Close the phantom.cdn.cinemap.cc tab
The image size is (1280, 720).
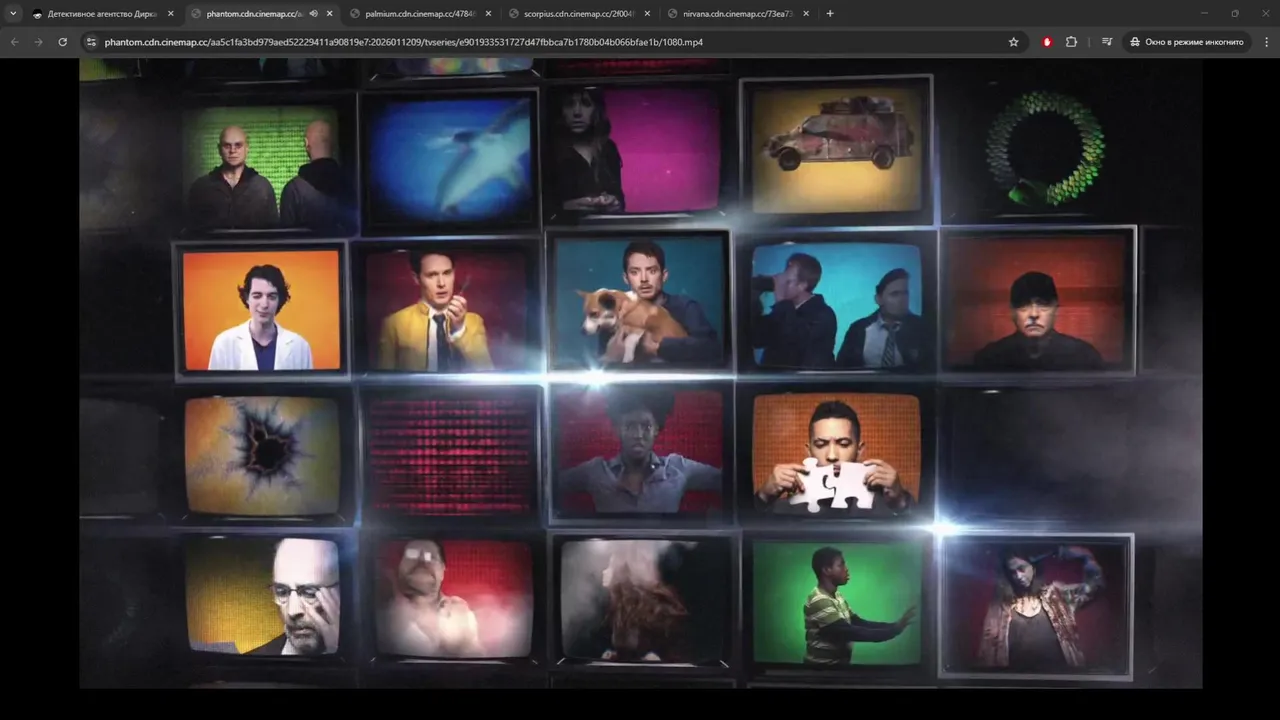point(329,14)
